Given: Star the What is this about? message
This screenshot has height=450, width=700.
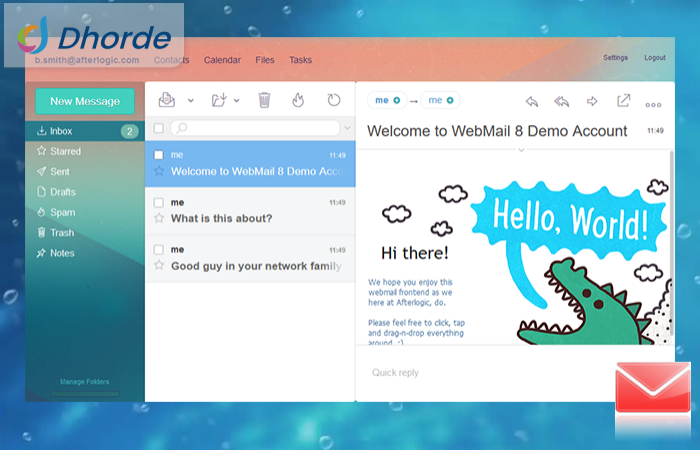Looking at the screenshot, I should click(159, 218).
